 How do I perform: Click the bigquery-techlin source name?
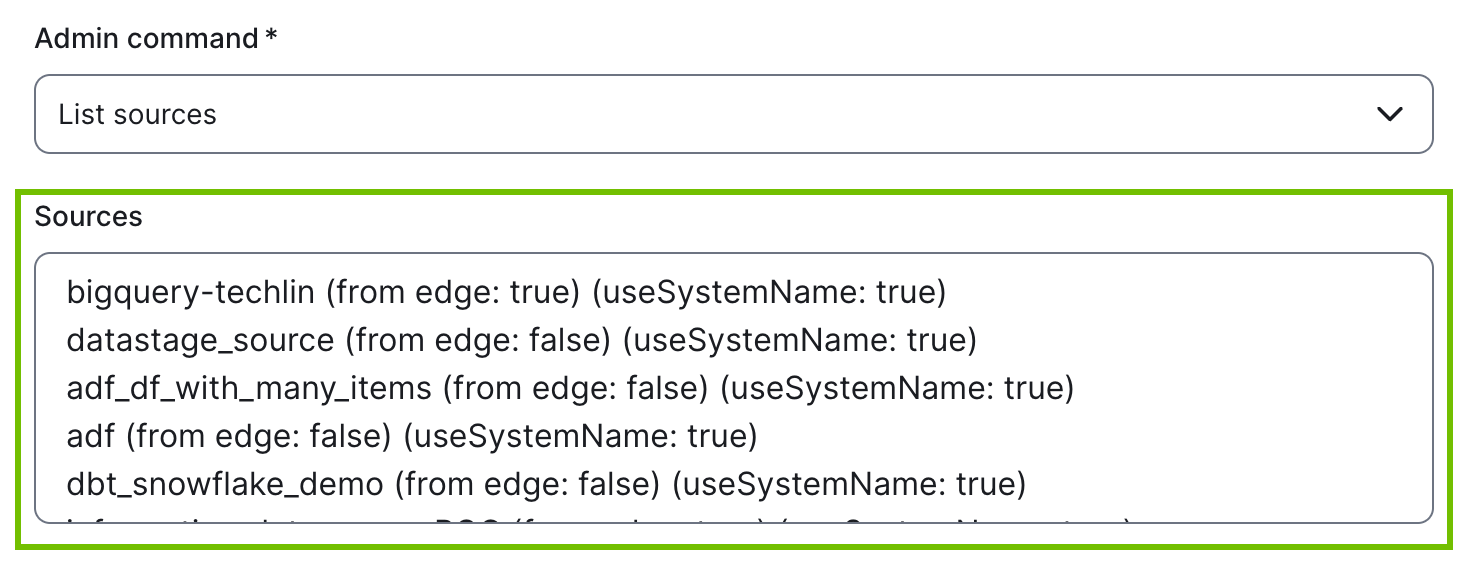pyautogui.click(x=191, y=293)
